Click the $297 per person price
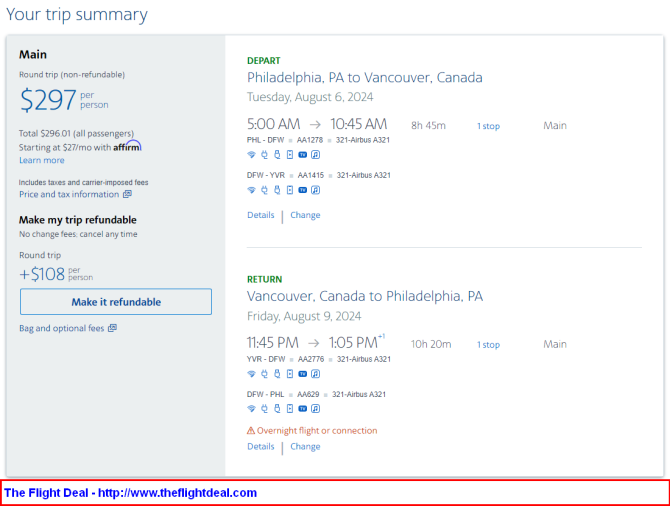Image resolution: width=670 pixels, height=506 pixels. pyautogui.click(x=64, y=100)
